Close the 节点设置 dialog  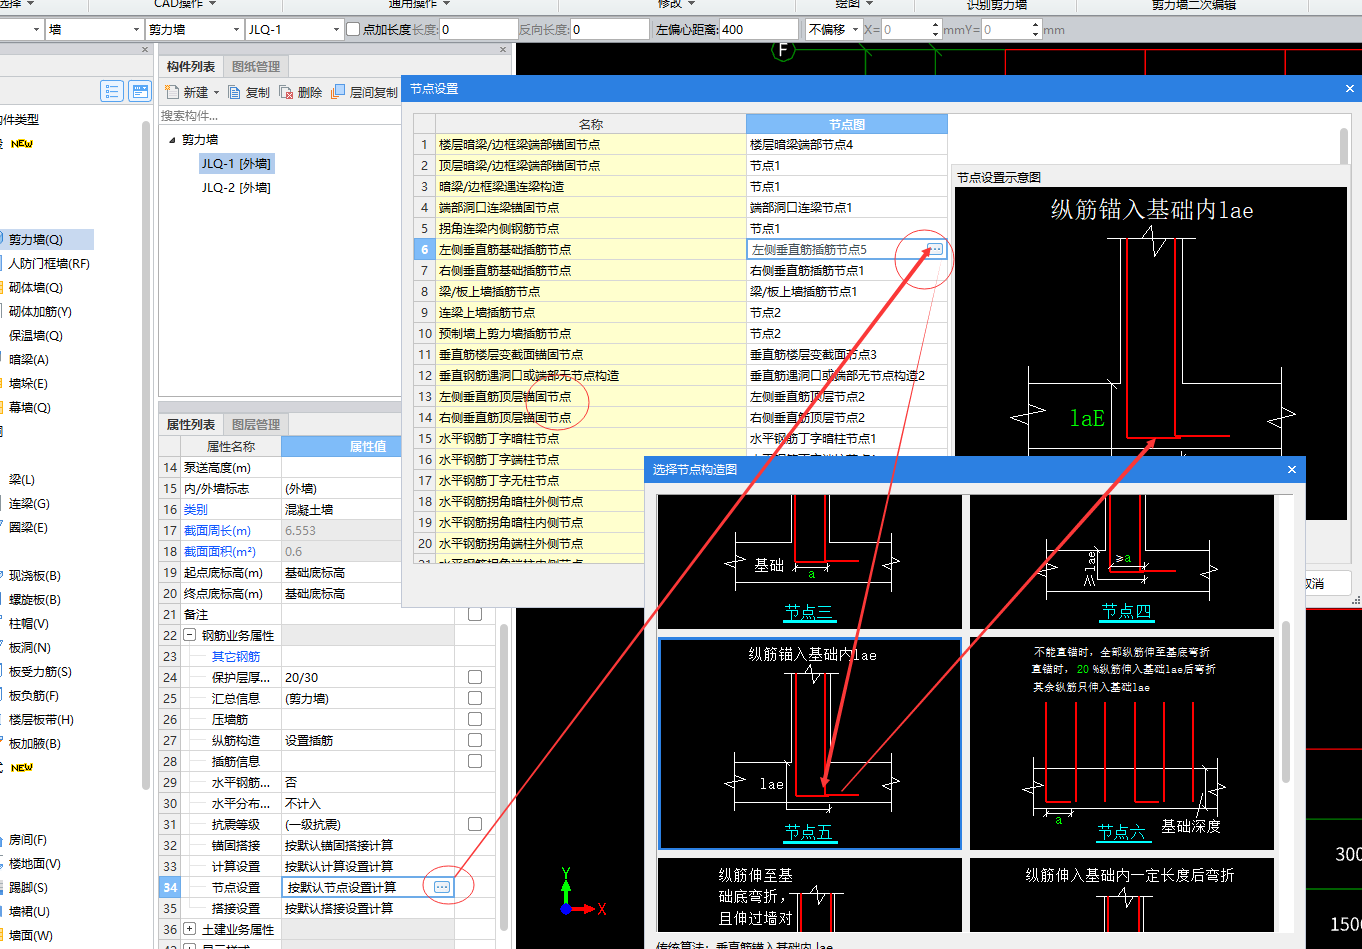coord(1350,88)
